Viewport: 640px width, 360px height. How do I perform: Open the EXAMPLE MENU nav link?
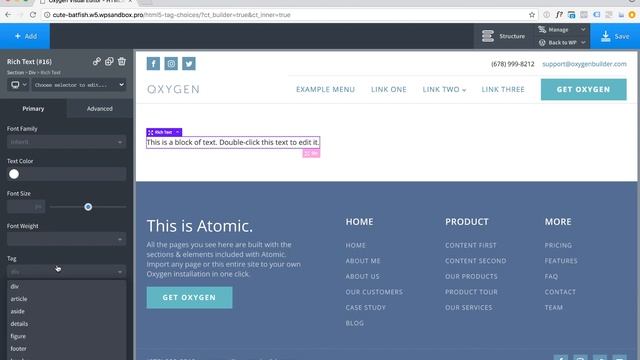[x=325, y=89]
